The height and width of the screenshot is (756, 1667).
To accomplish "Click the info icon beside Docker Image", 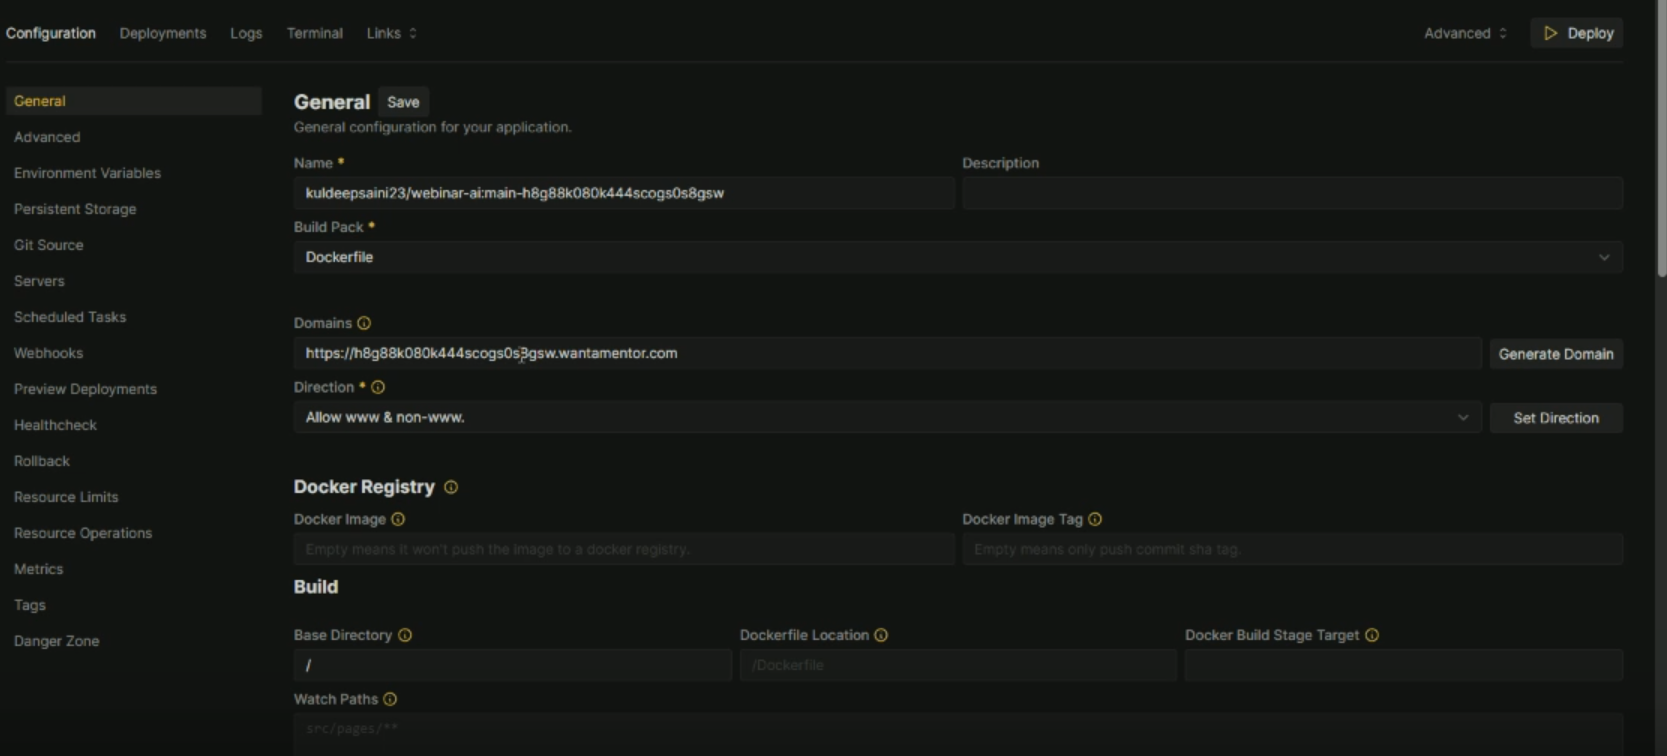I will click(398, 519).
